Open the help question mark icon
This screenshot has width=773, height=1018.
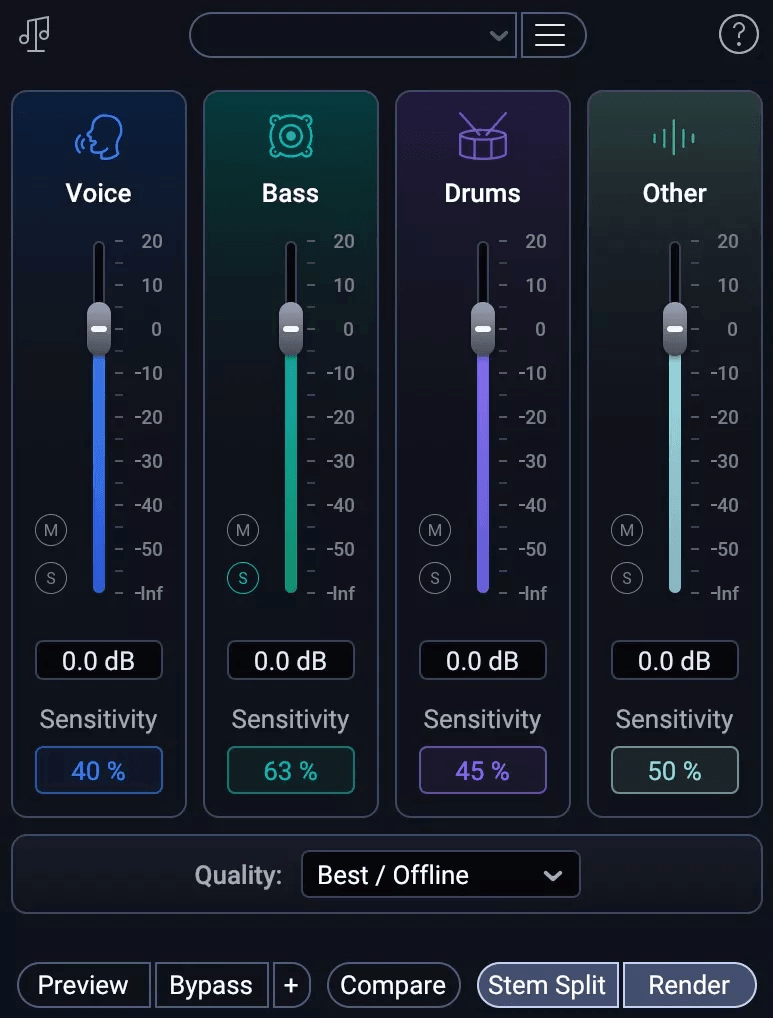pyautogui.click(x=739, y=34)
